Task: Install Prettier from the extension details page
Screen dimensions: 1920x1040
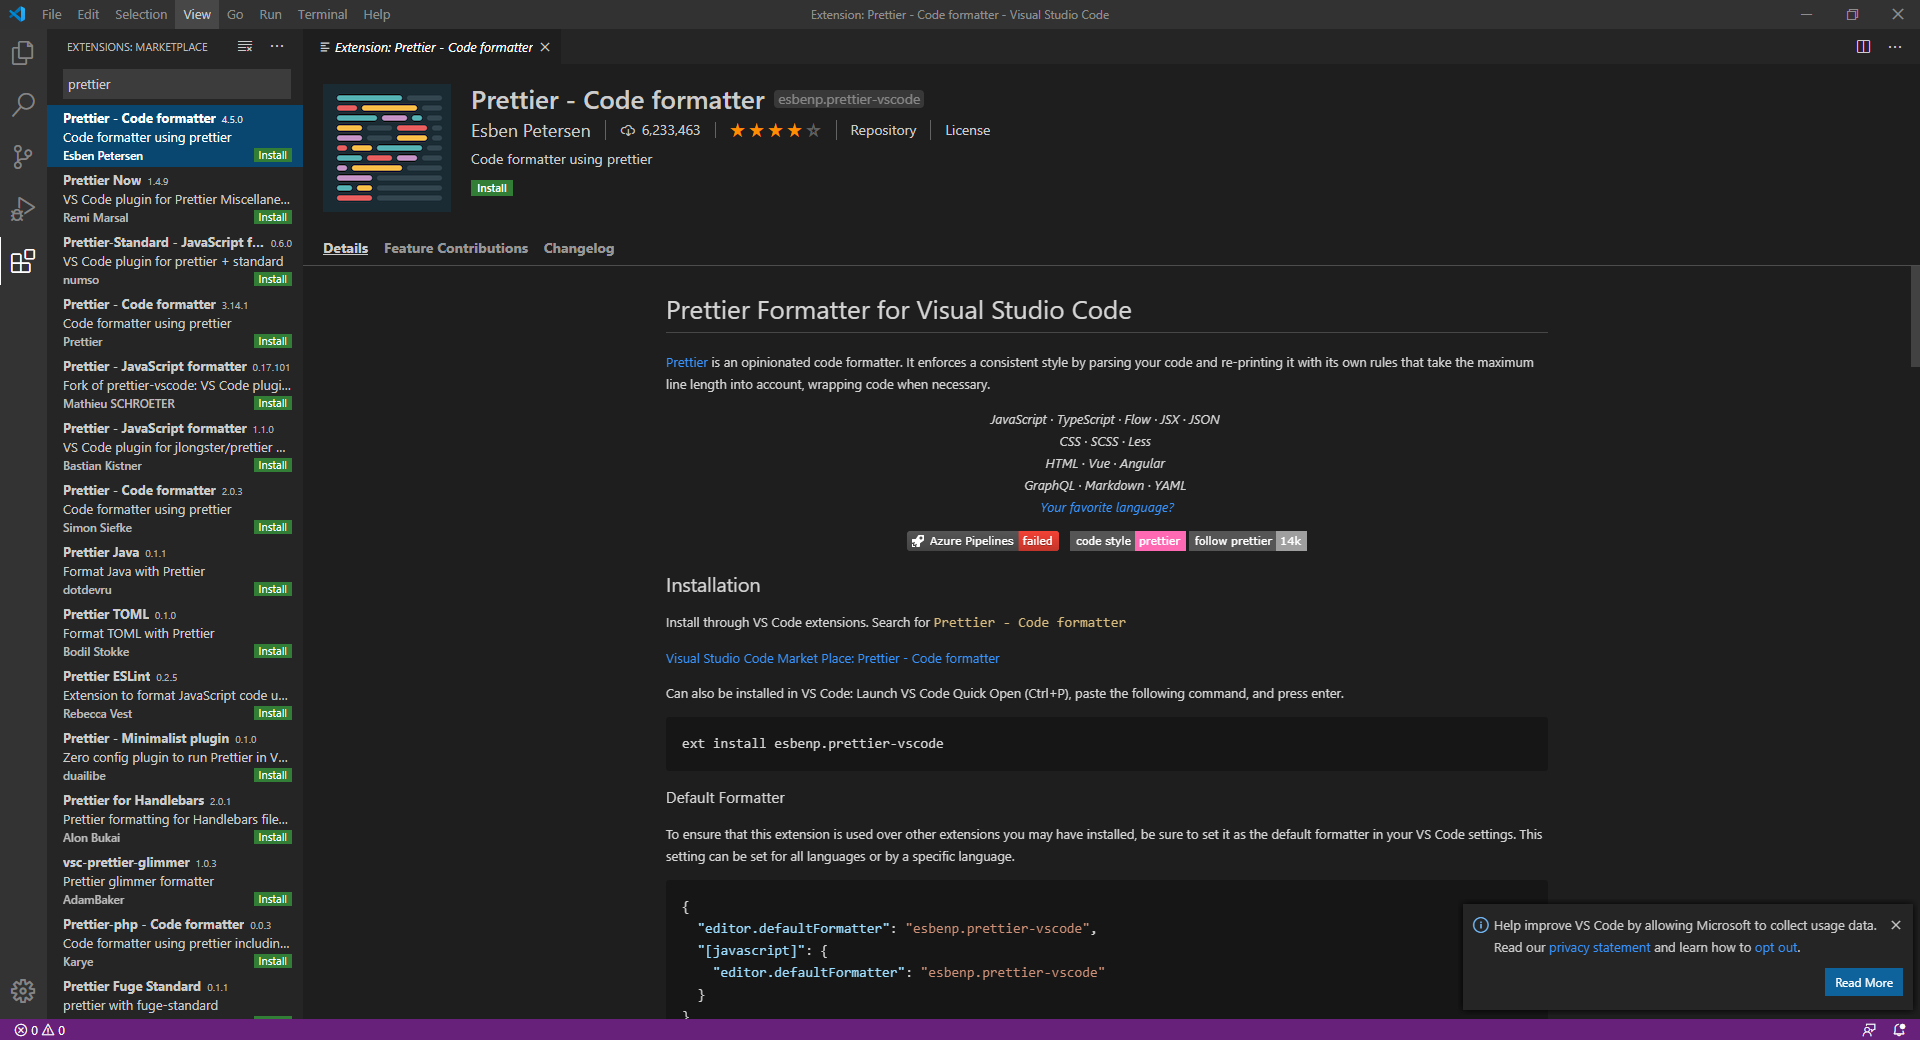Action: 491,188
